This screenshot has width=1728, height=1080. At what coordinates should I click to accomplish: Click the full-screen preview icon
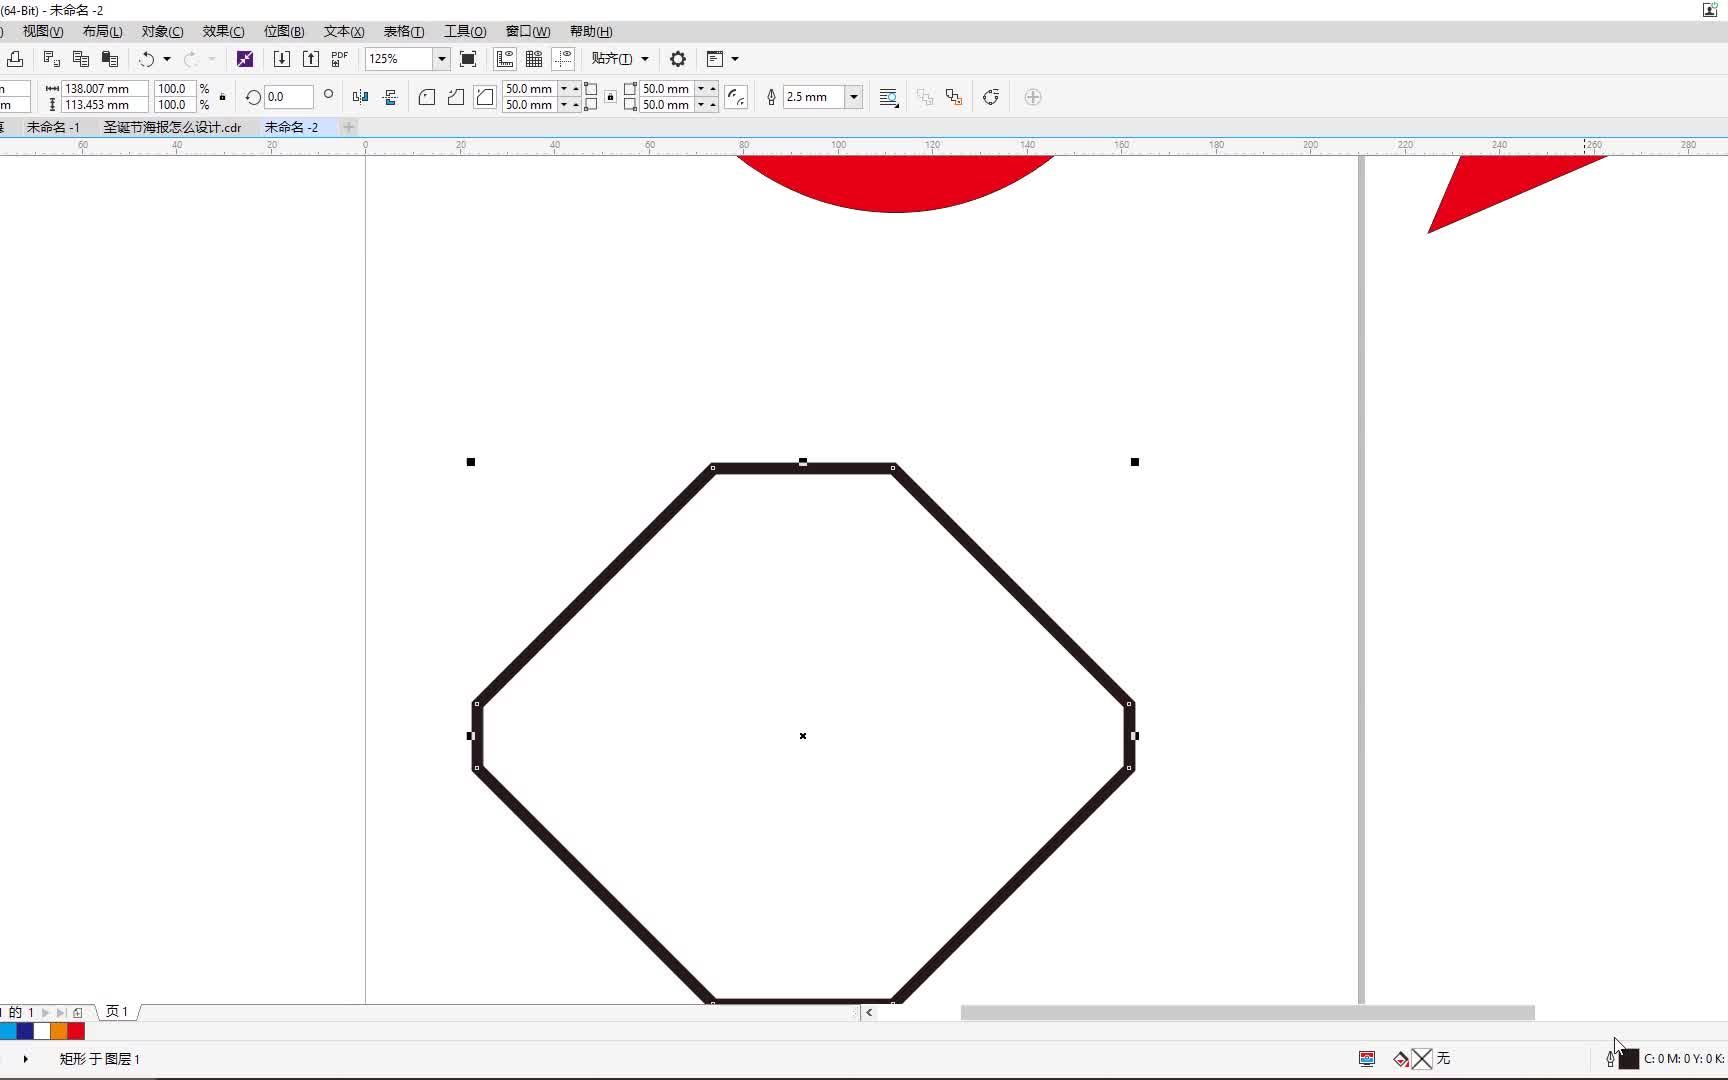pos(468,59)
